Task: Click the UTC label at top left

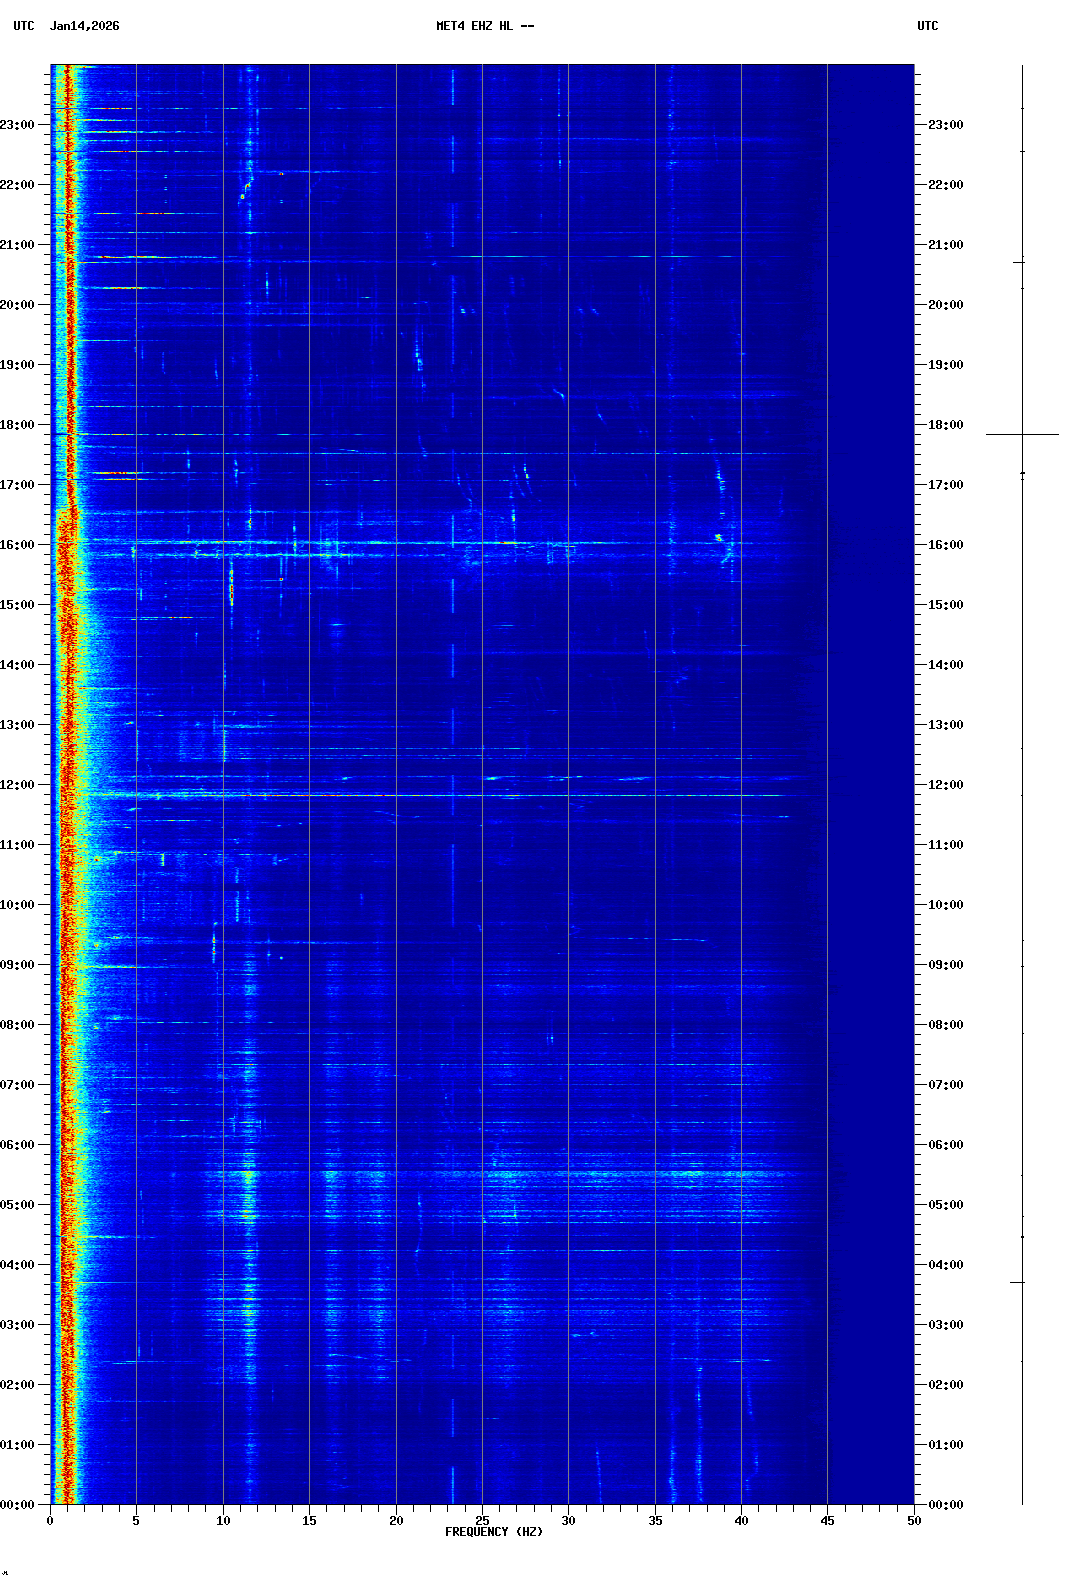Action: (x=23, y=26)
